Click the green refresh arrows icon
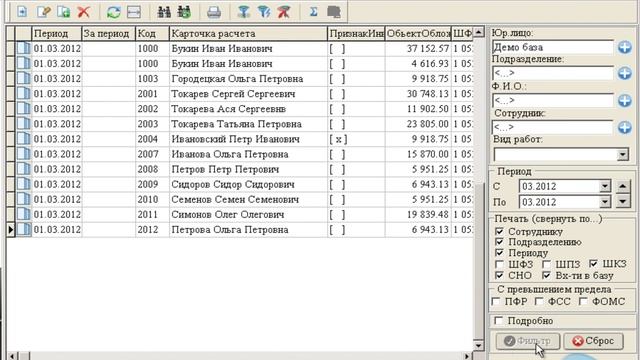This screenshot has height=360, width=640. pos(113,12)
